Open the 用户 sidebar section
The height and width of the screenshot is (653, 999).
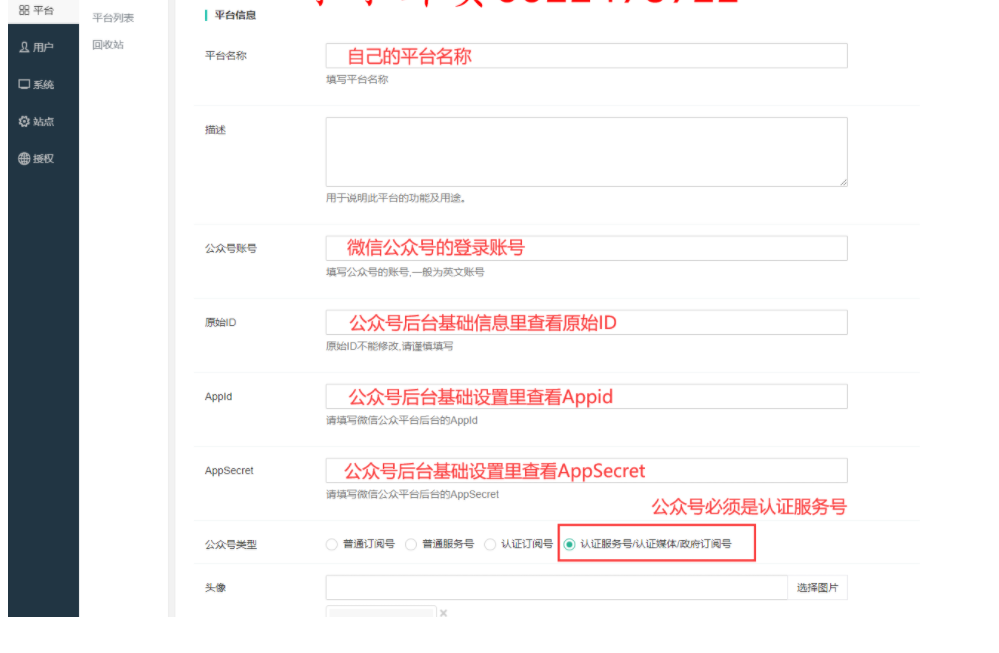pos(43,47)
